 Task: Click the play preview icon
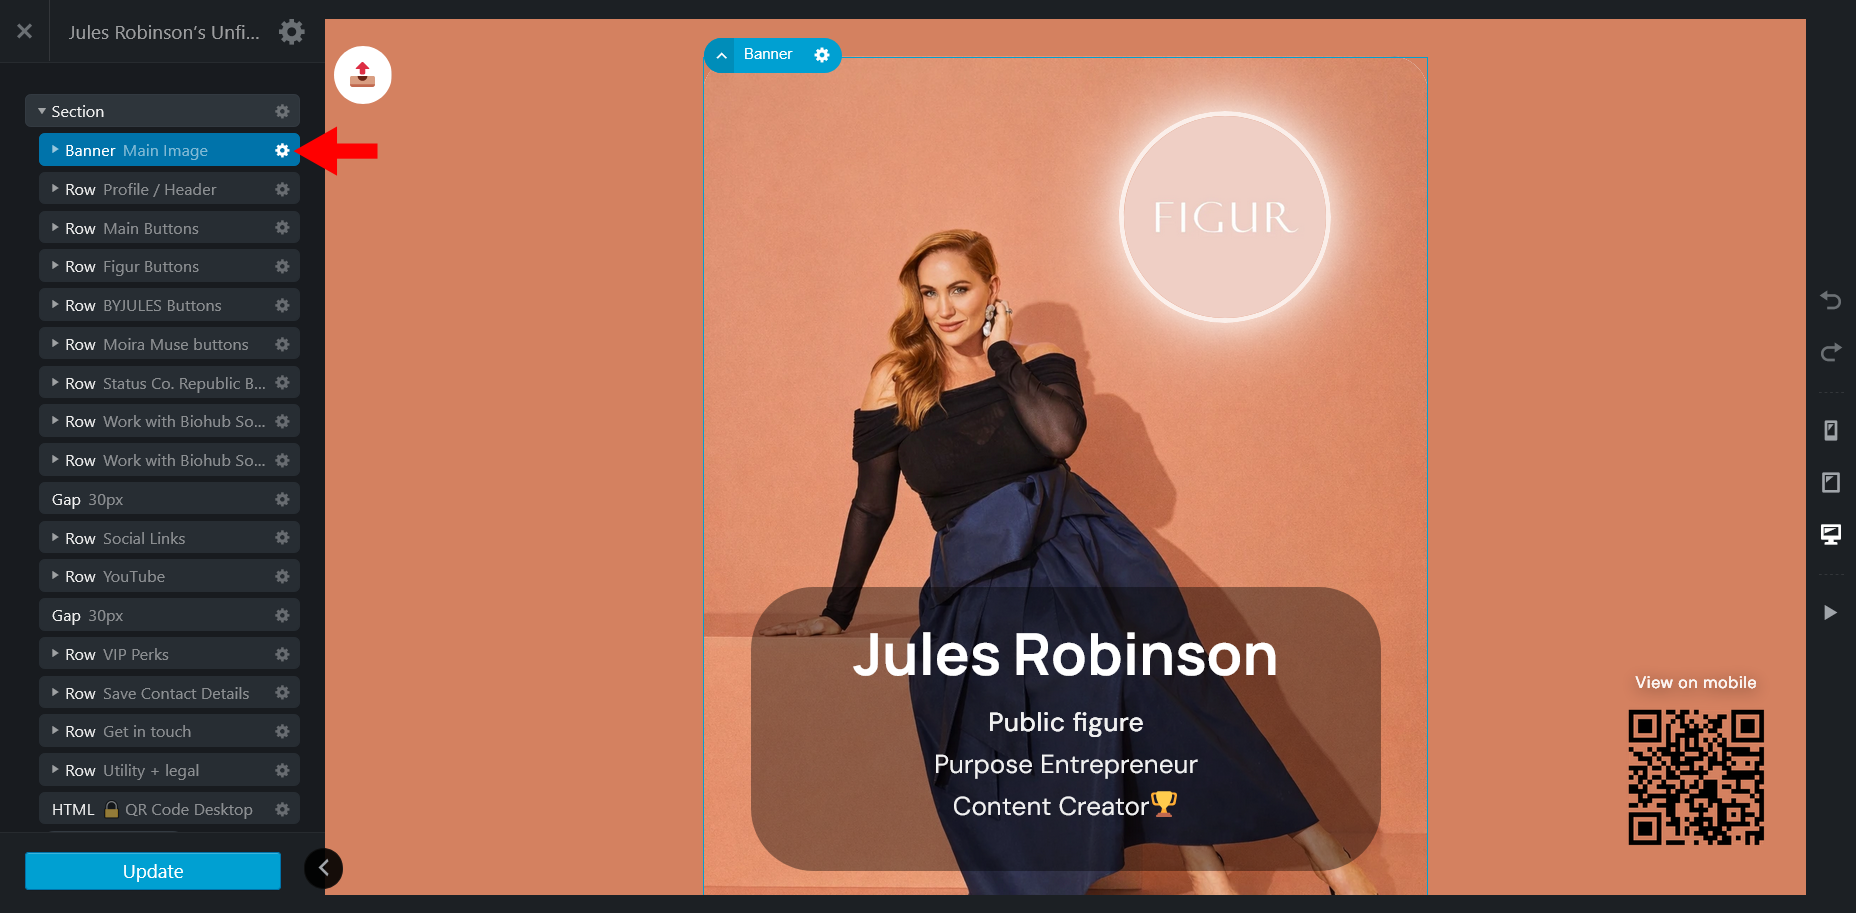click(1830, 612)
